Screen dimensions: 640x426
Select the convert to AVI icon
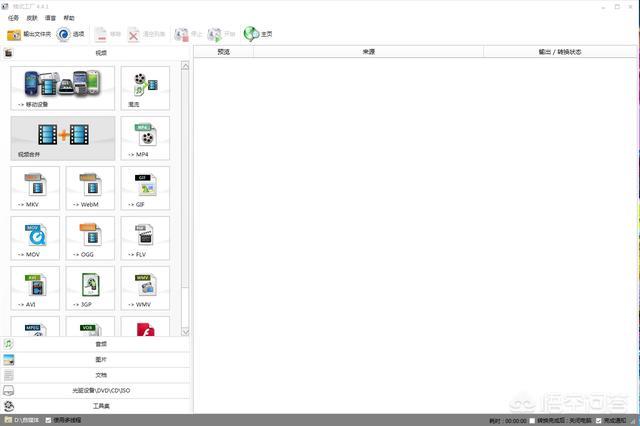click(x=35, y=287)
